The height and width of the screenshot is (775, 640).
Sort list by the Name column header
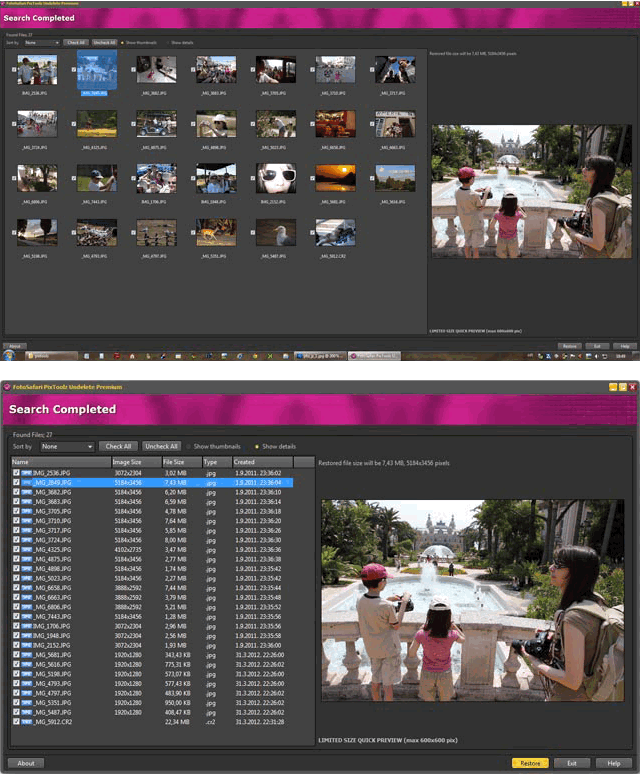[61, 462]
